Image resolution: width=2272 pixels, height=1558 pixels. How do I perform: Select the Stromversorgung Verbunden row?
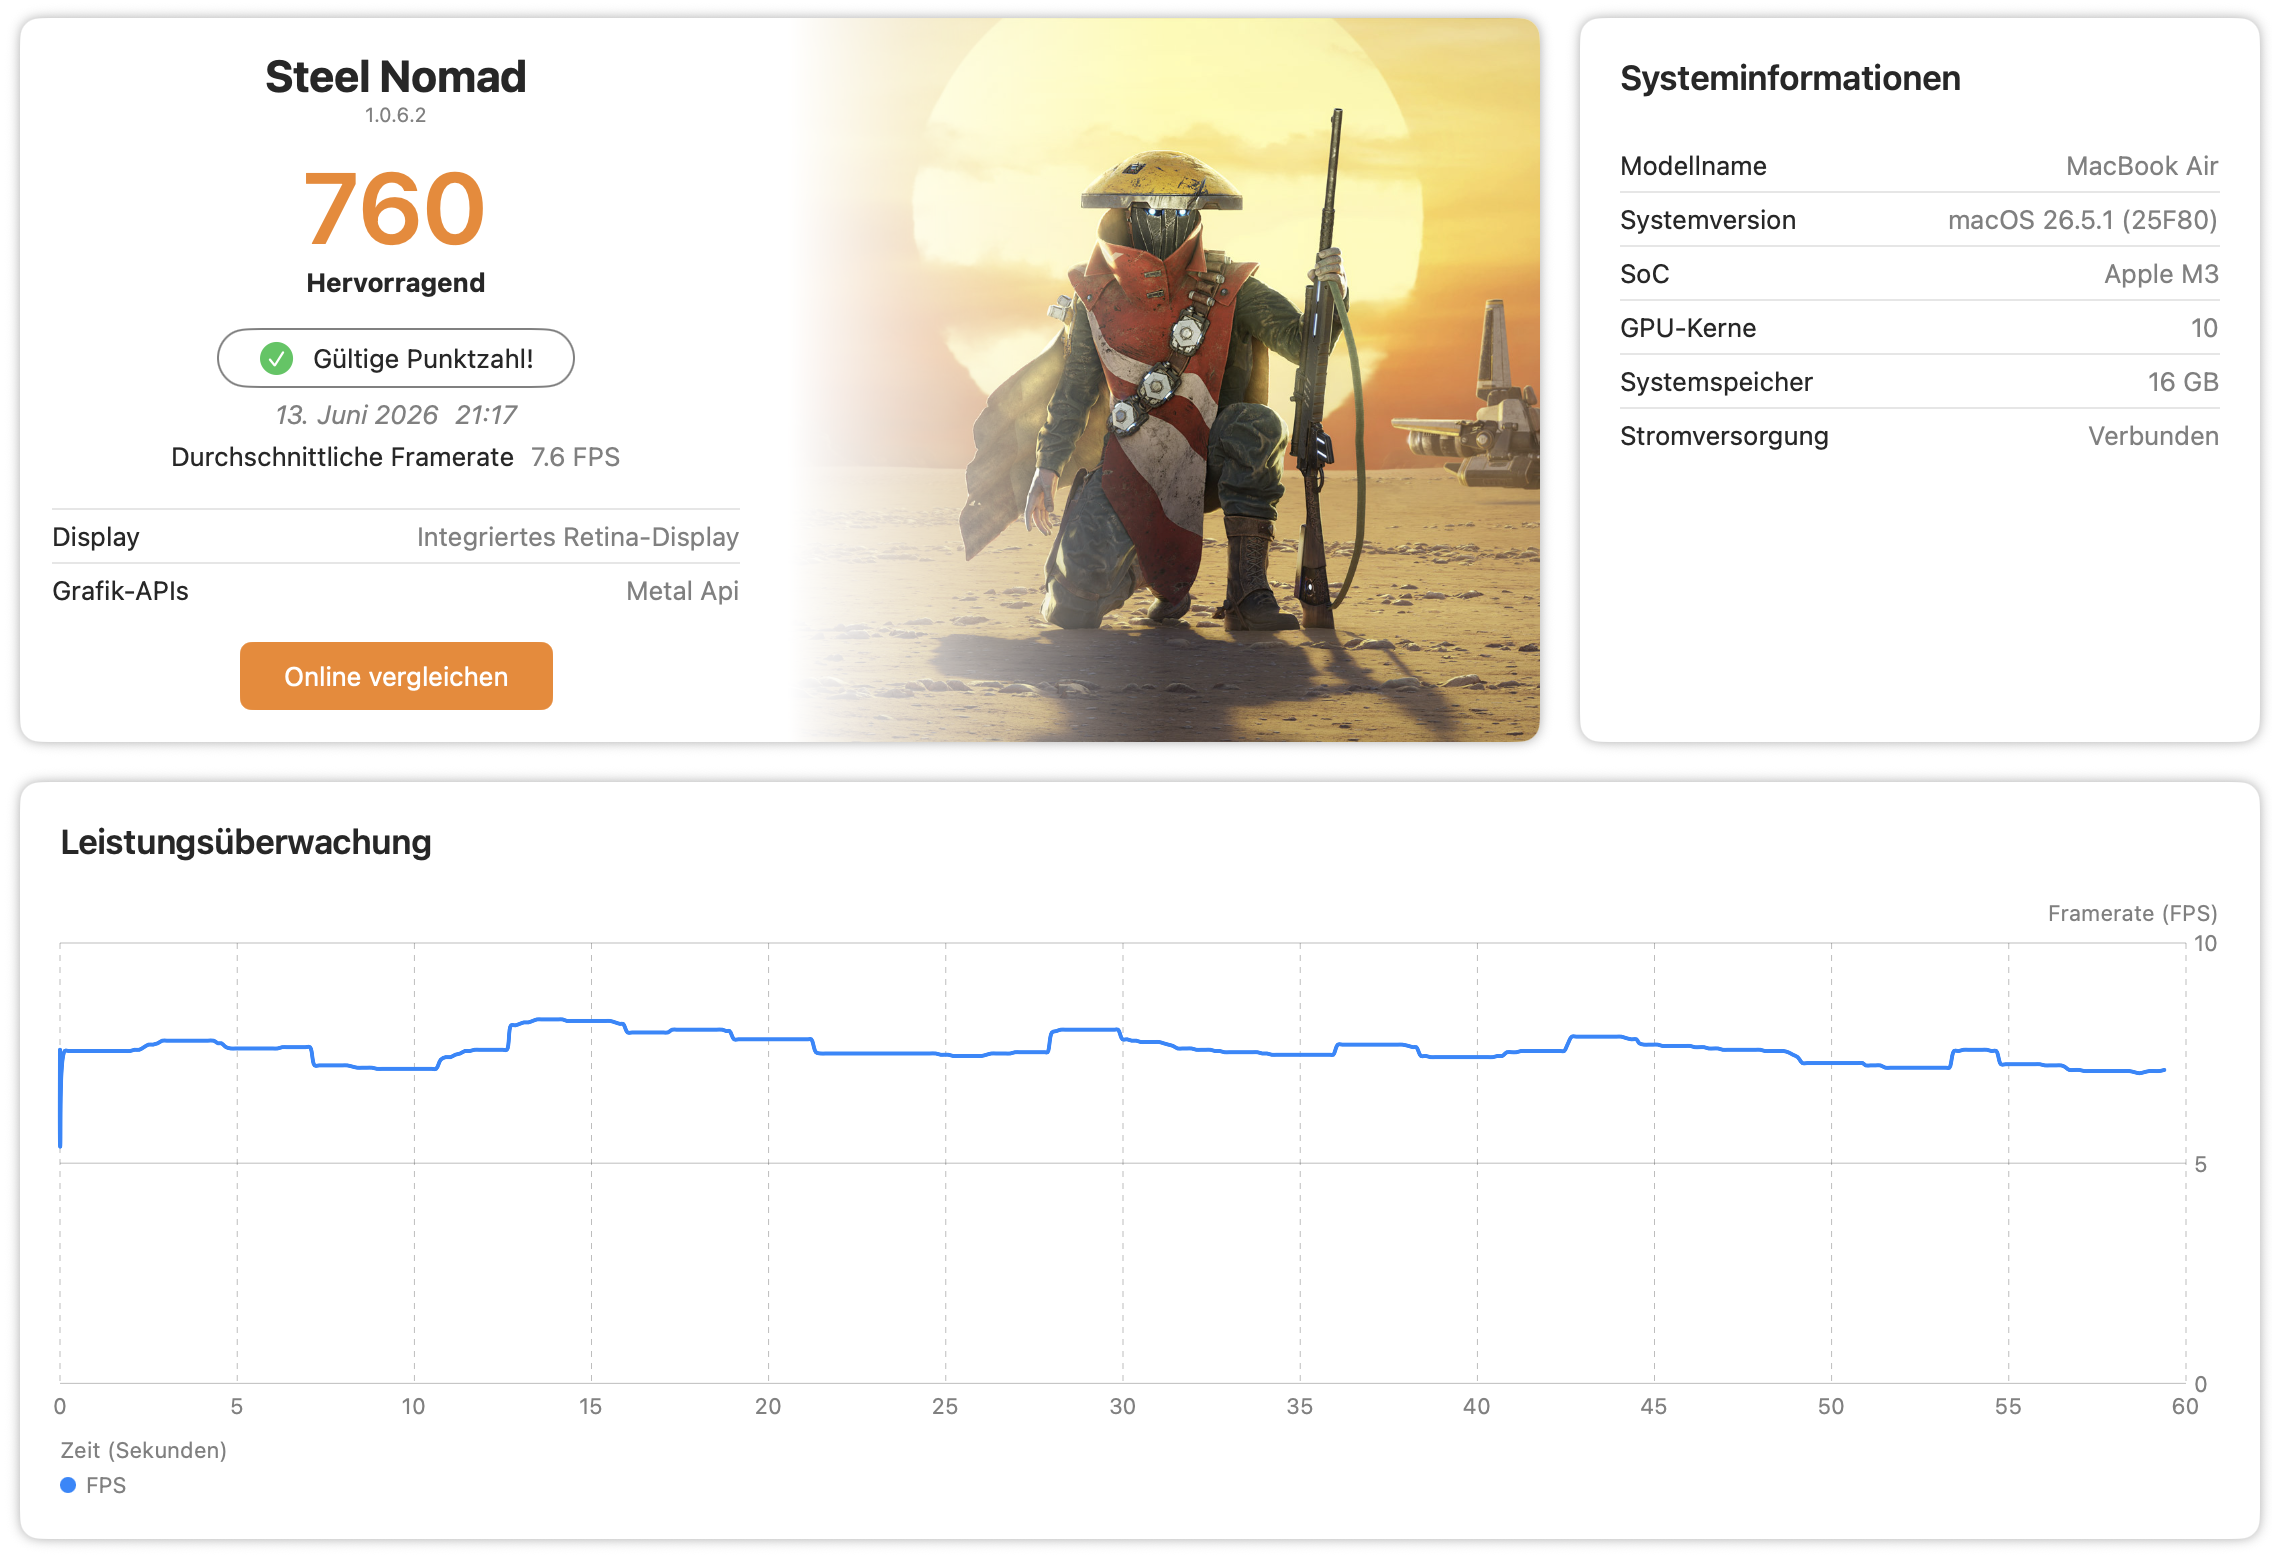pyautogui.click(x=1919, y=436)
